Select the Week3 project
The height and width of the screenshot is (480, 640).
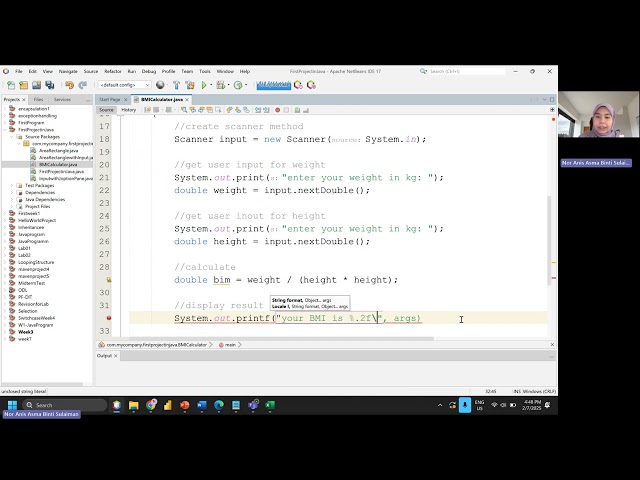(x=26, y=332)
